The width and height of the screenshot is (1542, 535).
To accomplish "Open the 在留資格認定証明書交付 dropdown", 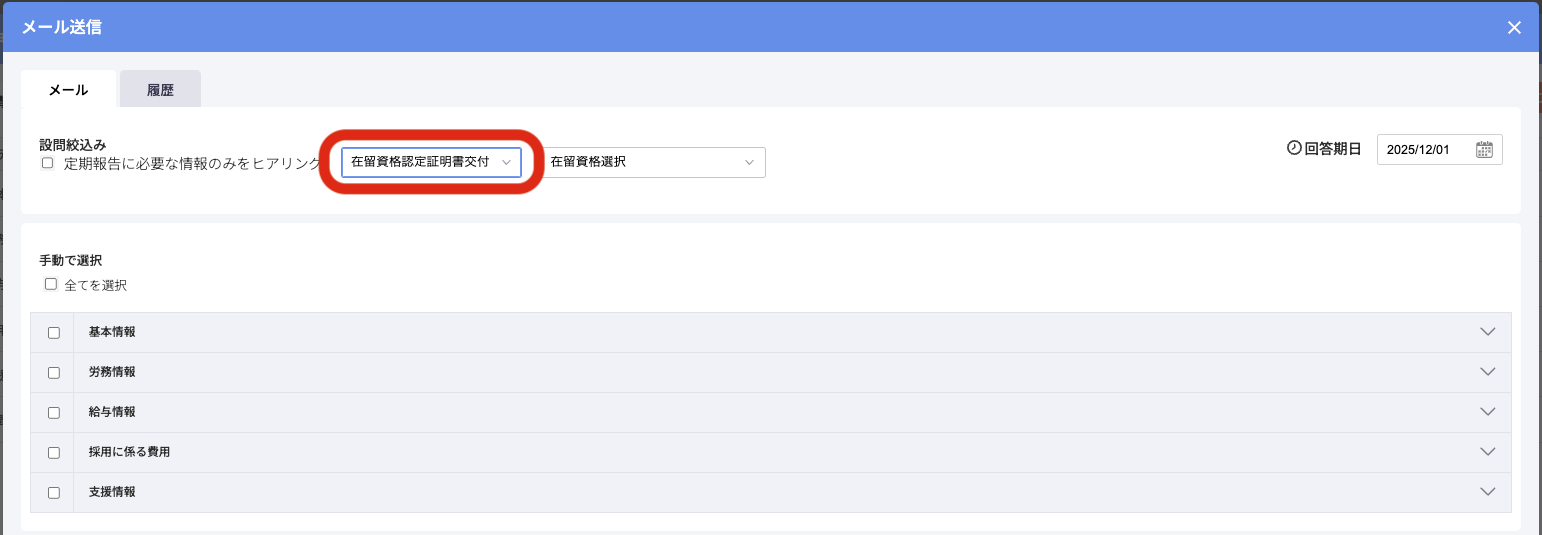I will tap(431, 162).
